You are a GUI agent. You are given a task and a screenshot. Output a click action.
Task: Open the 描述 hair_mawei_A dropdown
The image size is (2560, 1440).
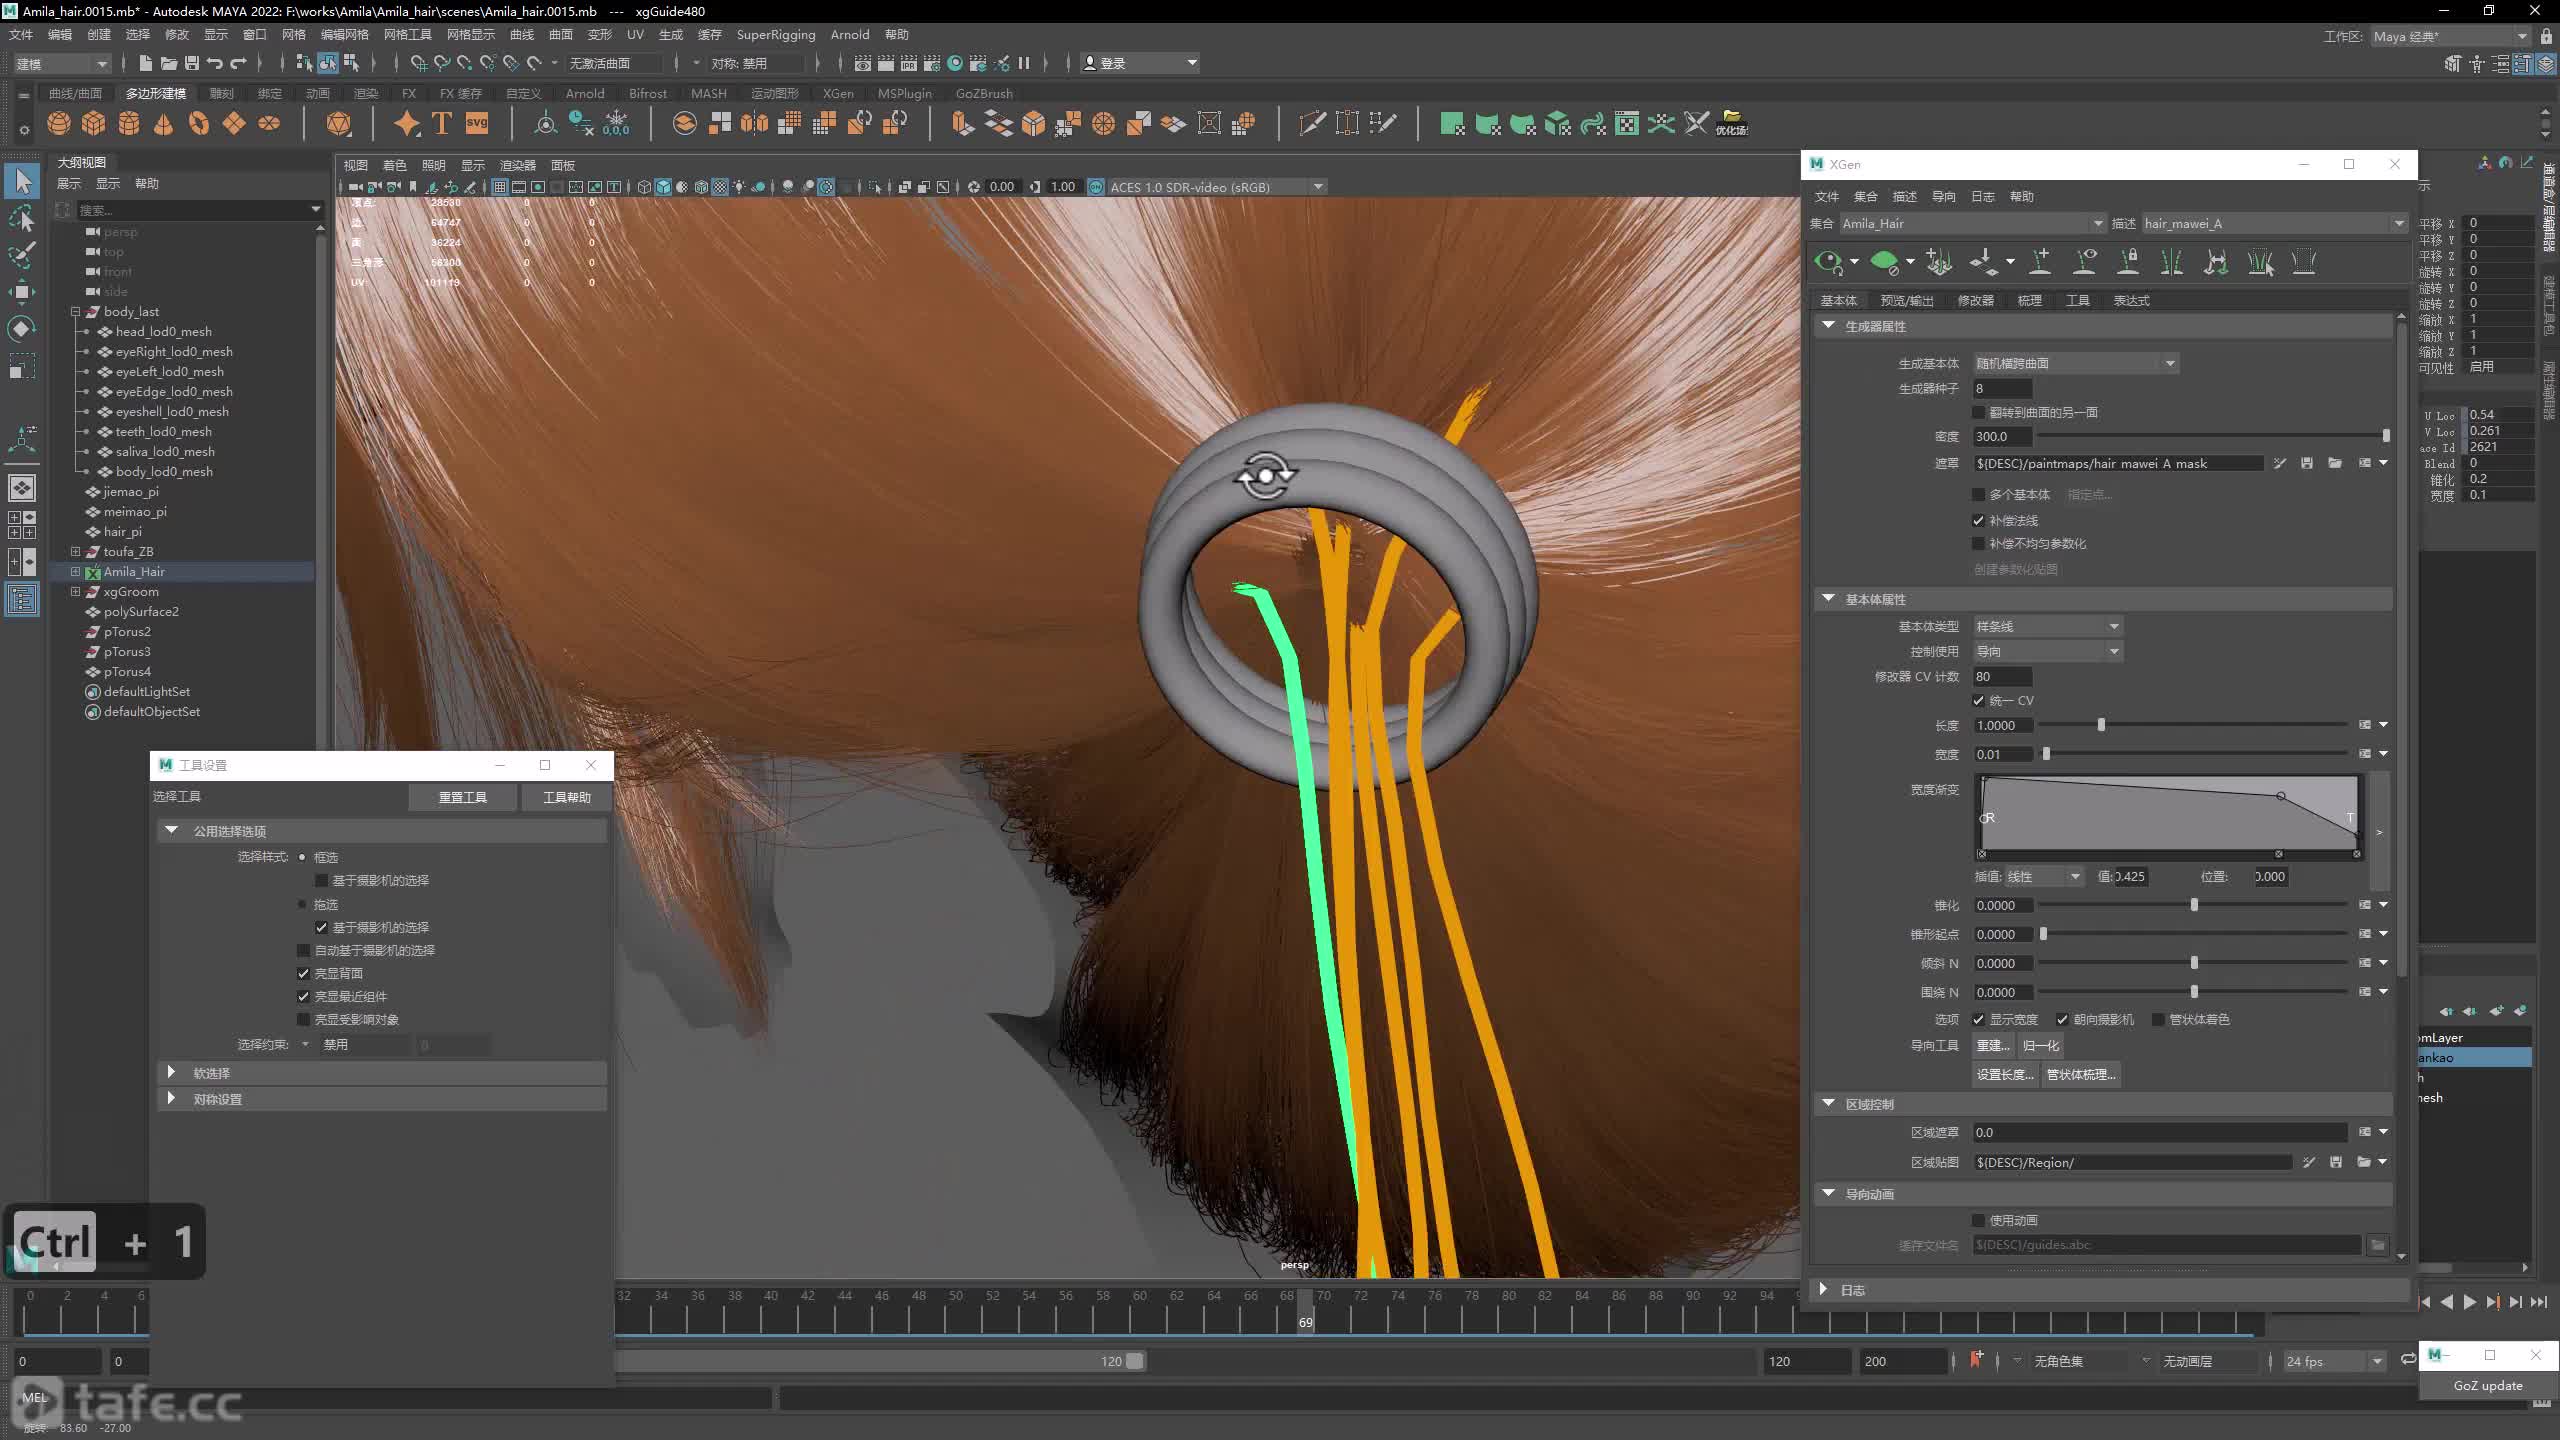2273,224
